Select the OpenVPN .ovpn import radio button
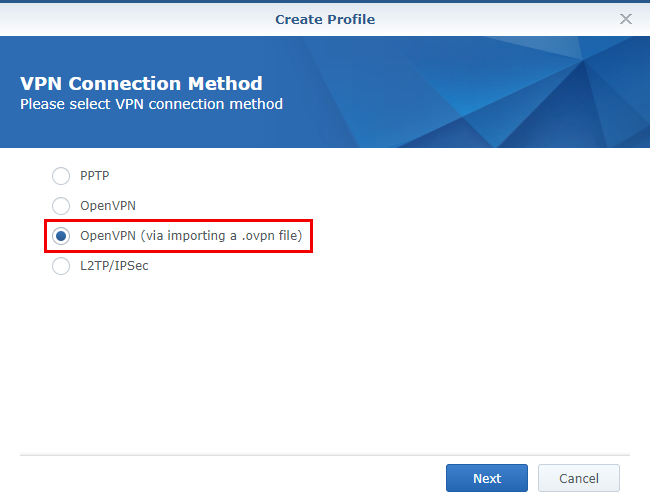This screenshot has width=650, height=500. [x=61, y=236]
